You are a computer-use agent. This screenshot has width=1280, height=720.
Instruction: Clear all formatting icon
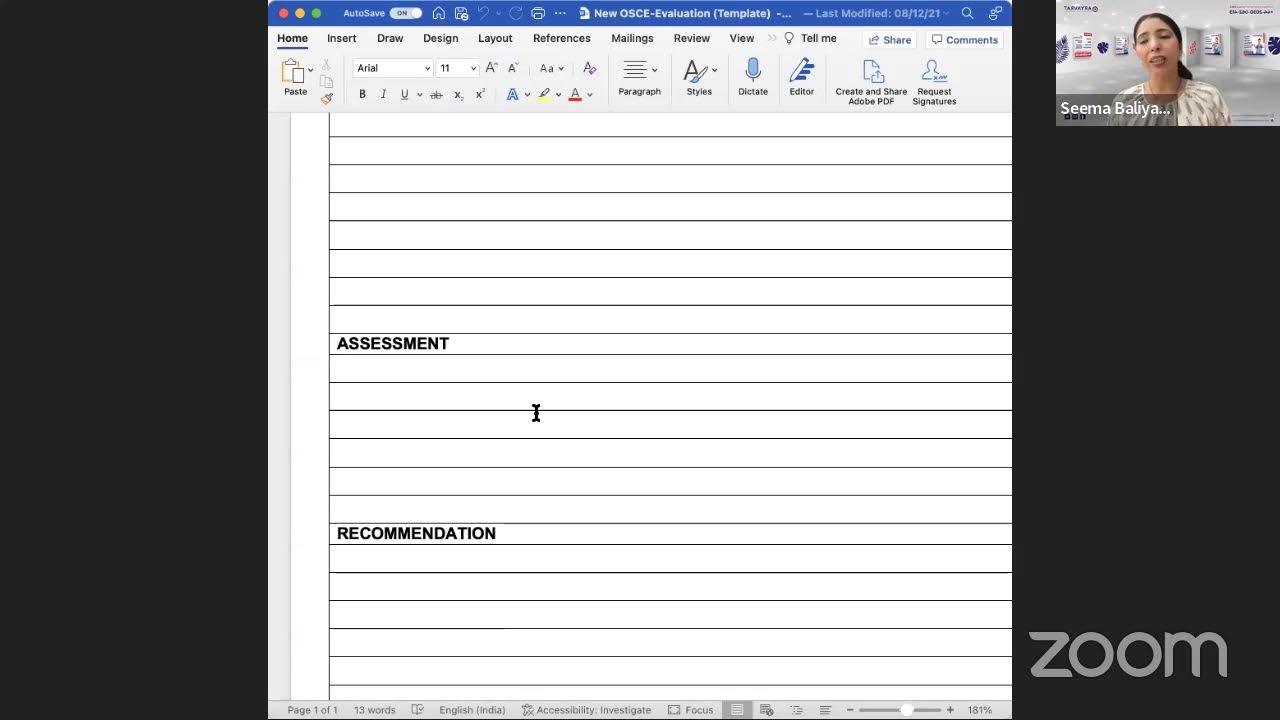click(x=589, y=68)
